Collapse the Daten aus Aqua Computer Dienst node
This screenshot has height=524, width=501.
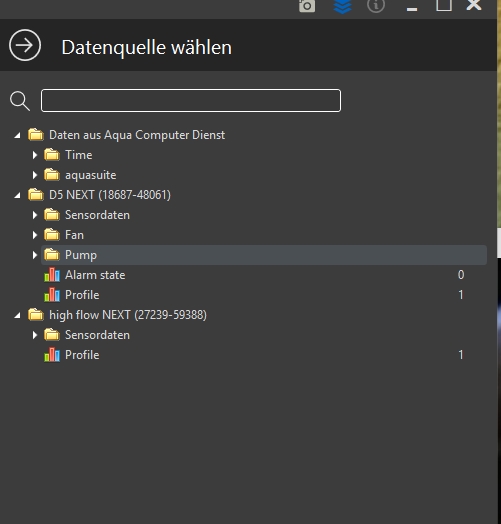(x=17, y=135)
